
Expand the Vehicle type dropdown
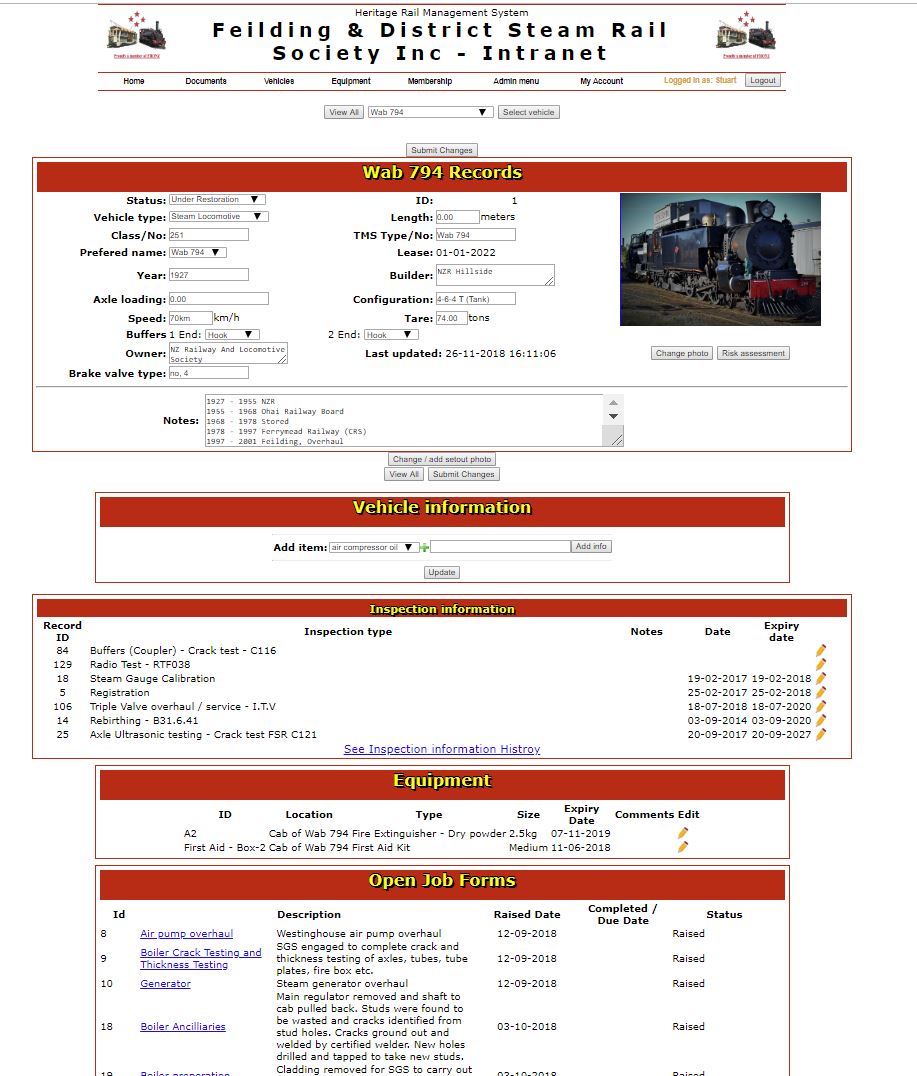[x=218, y=216]
